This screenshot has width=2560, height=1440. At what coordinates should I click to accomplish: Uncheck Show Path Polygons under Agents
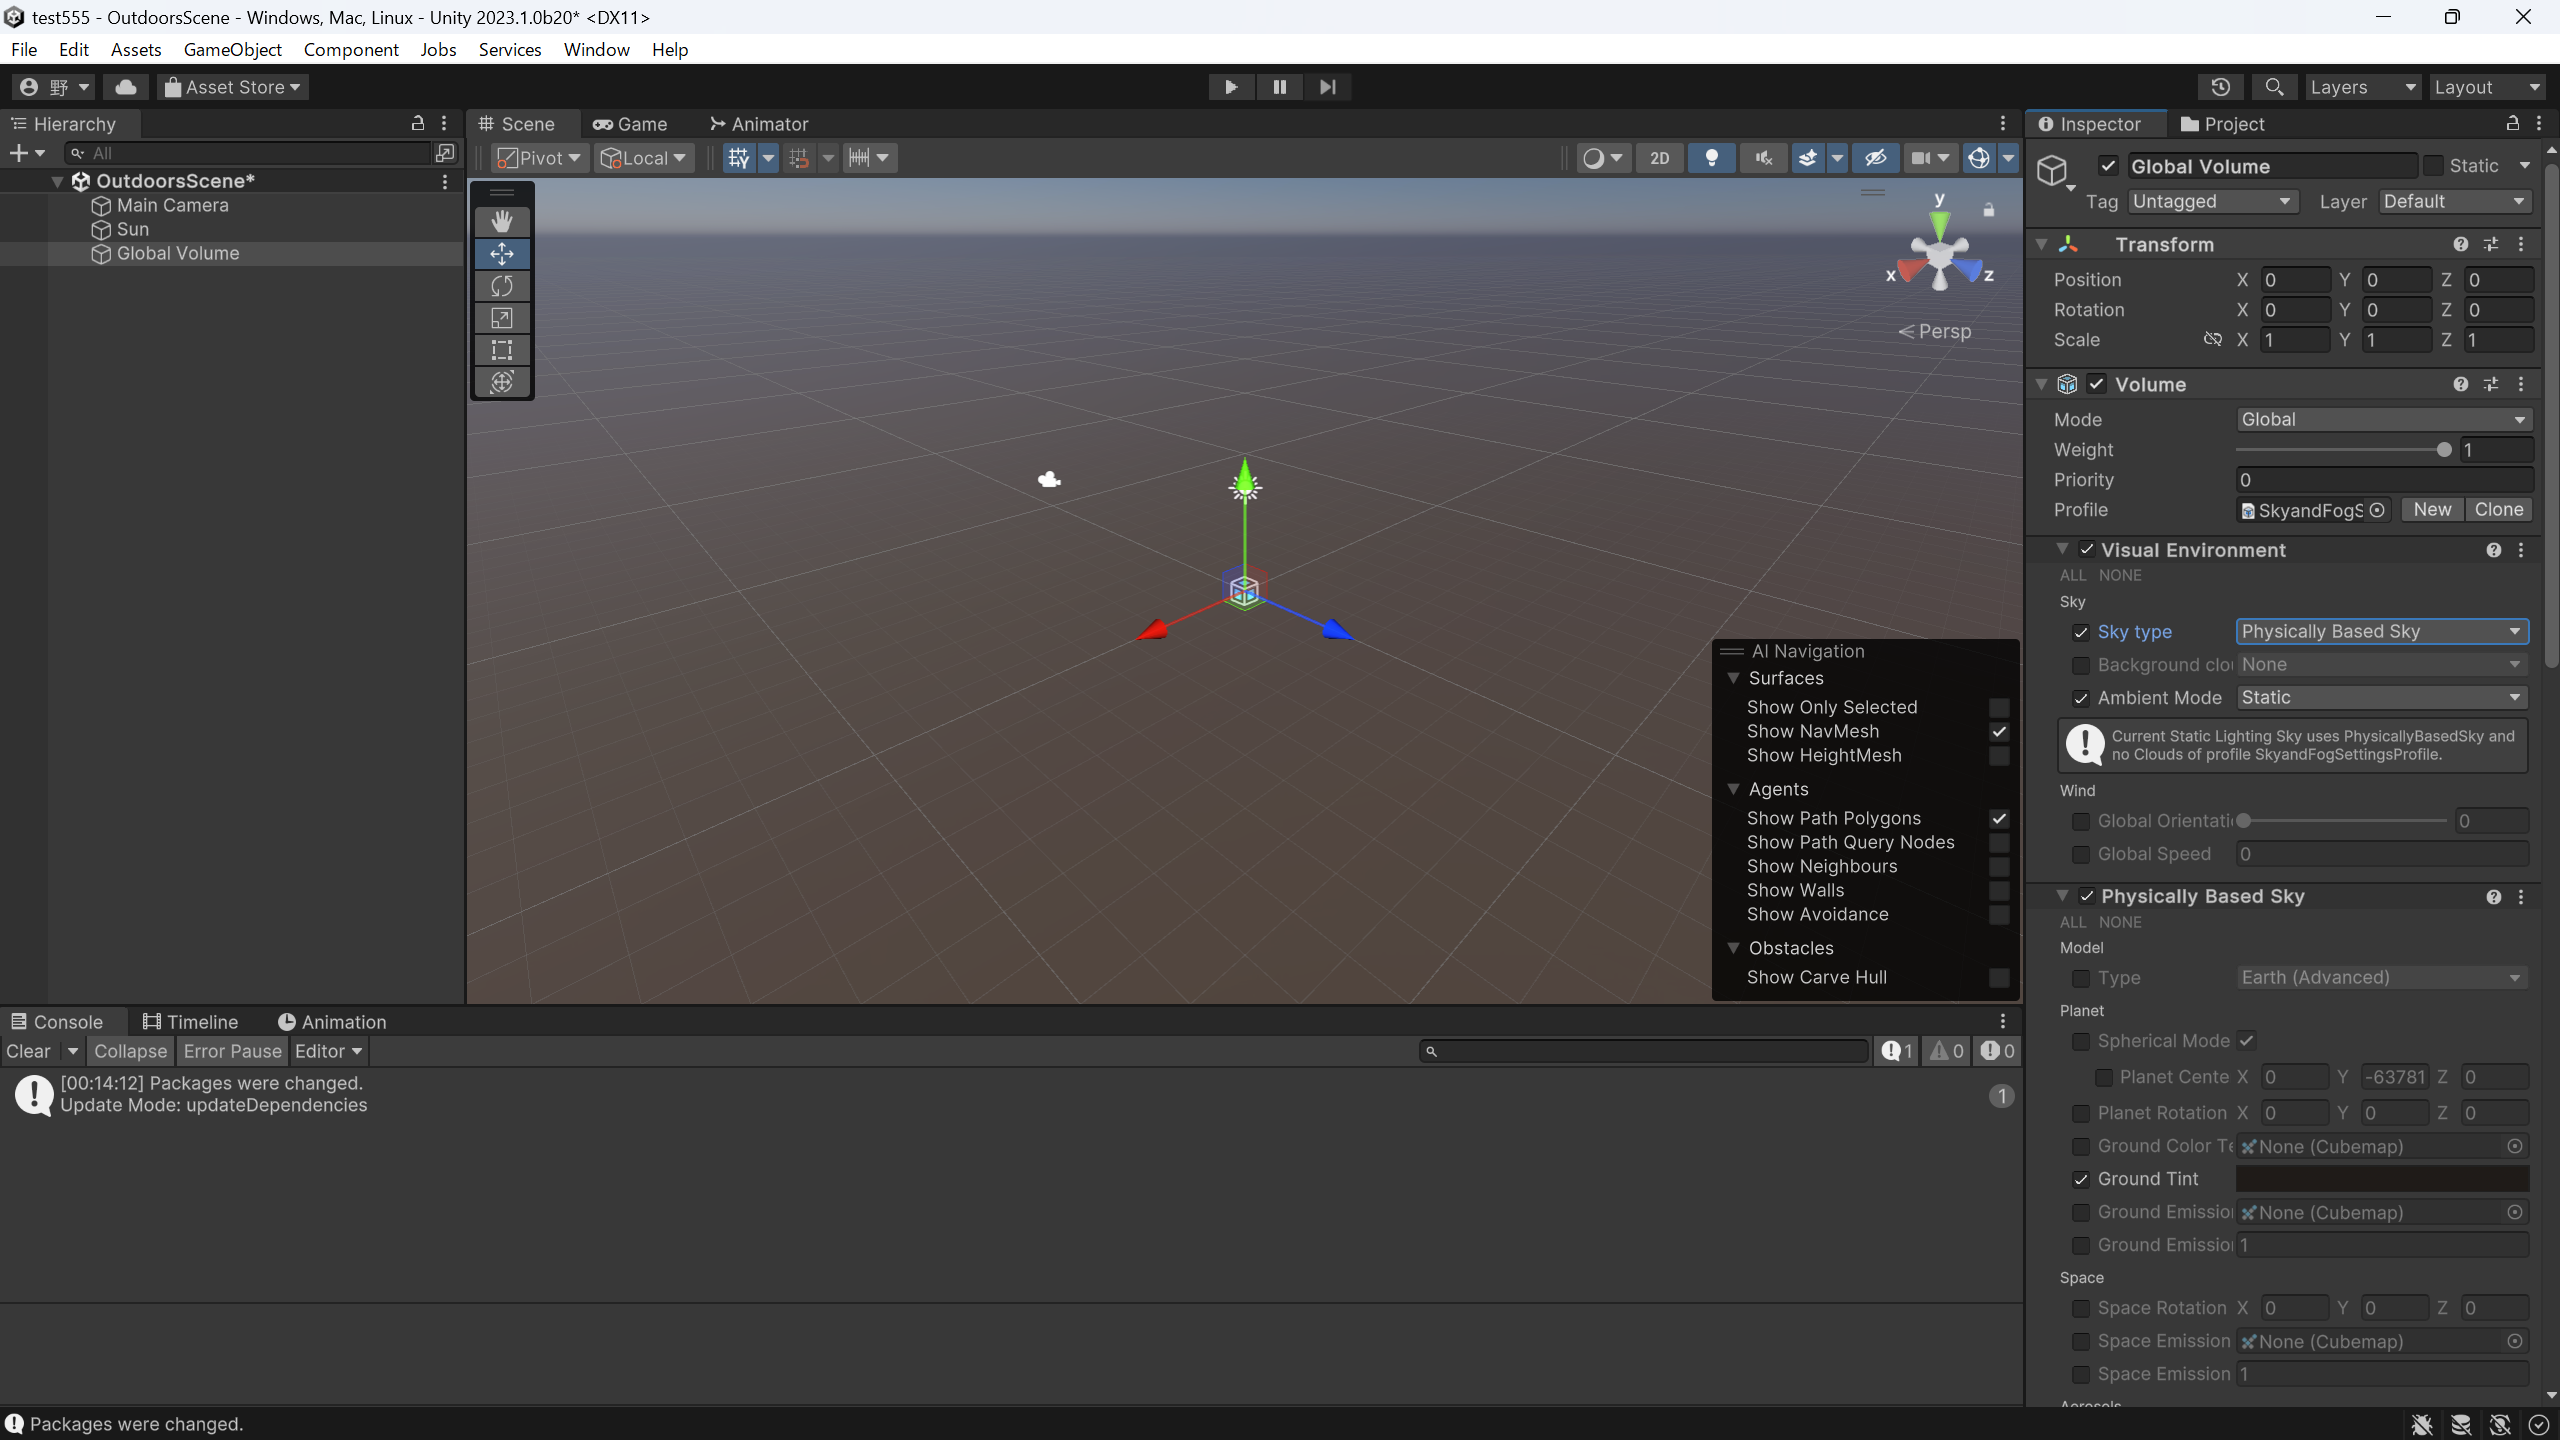pos(1999,818)
